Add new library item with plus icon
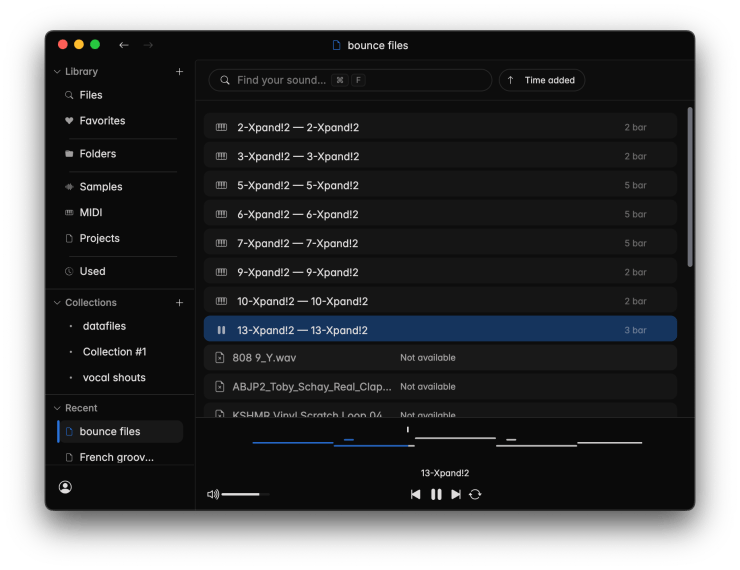The width and height of the screenshot is (740, 570). (179, 71)
